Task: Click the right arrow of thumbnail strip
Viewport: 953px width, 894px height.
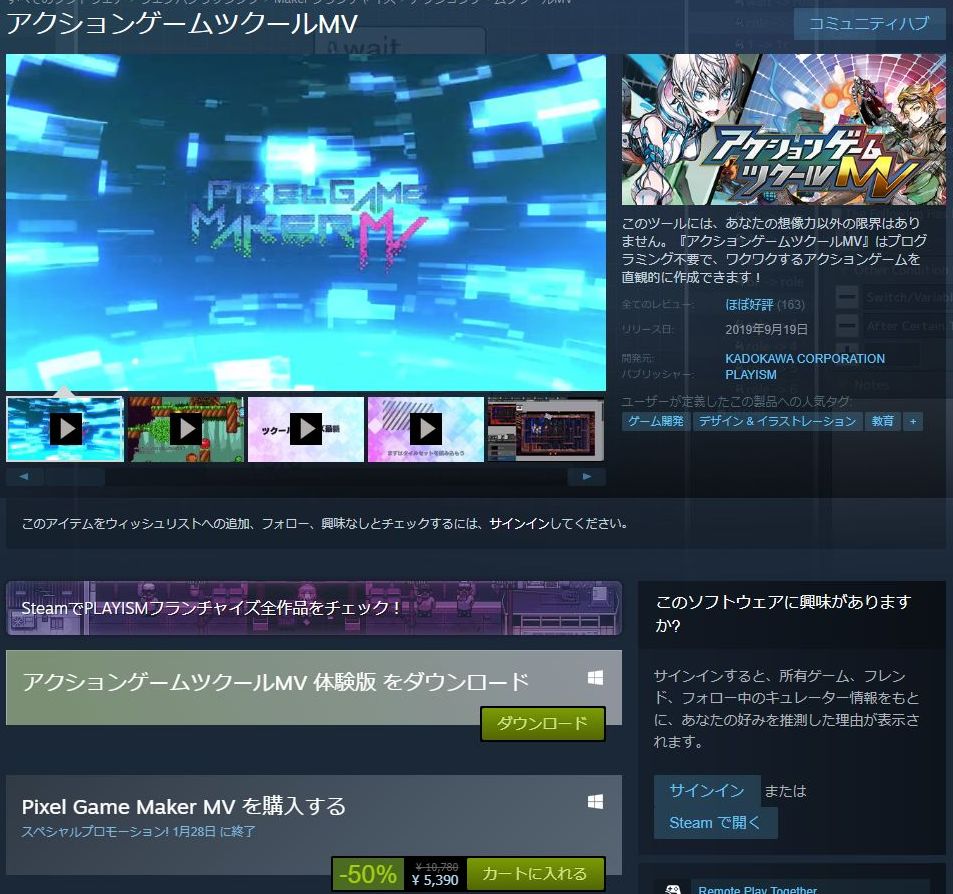Action: (x=587, y=476)
